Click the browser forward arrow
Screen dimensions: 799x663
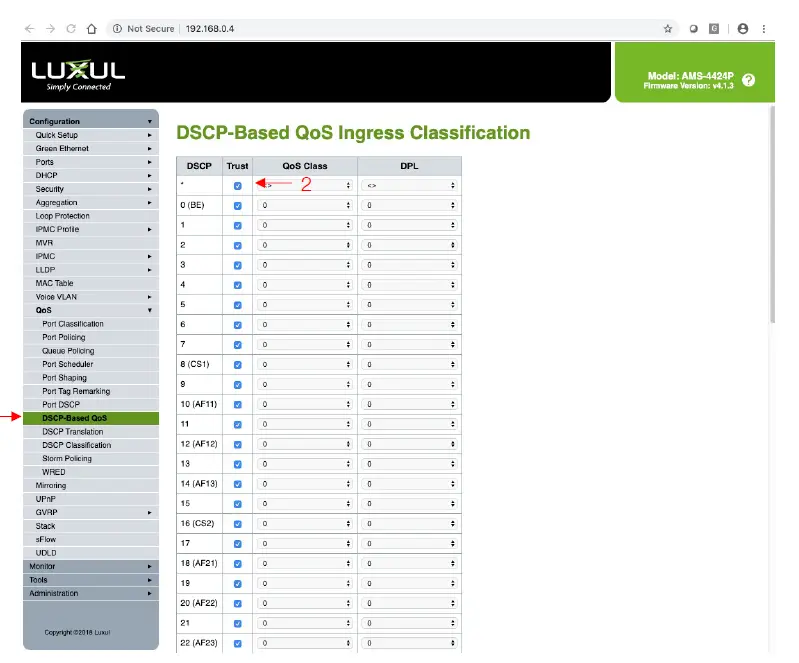pyautogui.click(x=50, y=29)
